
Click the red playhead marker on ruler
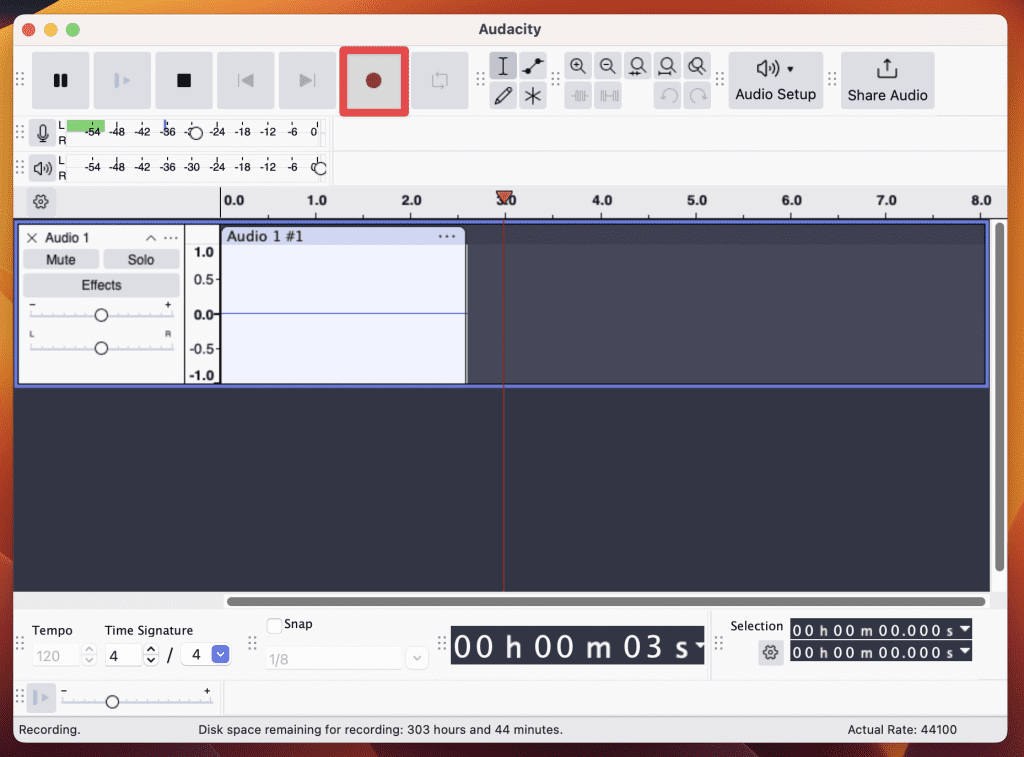504,197
